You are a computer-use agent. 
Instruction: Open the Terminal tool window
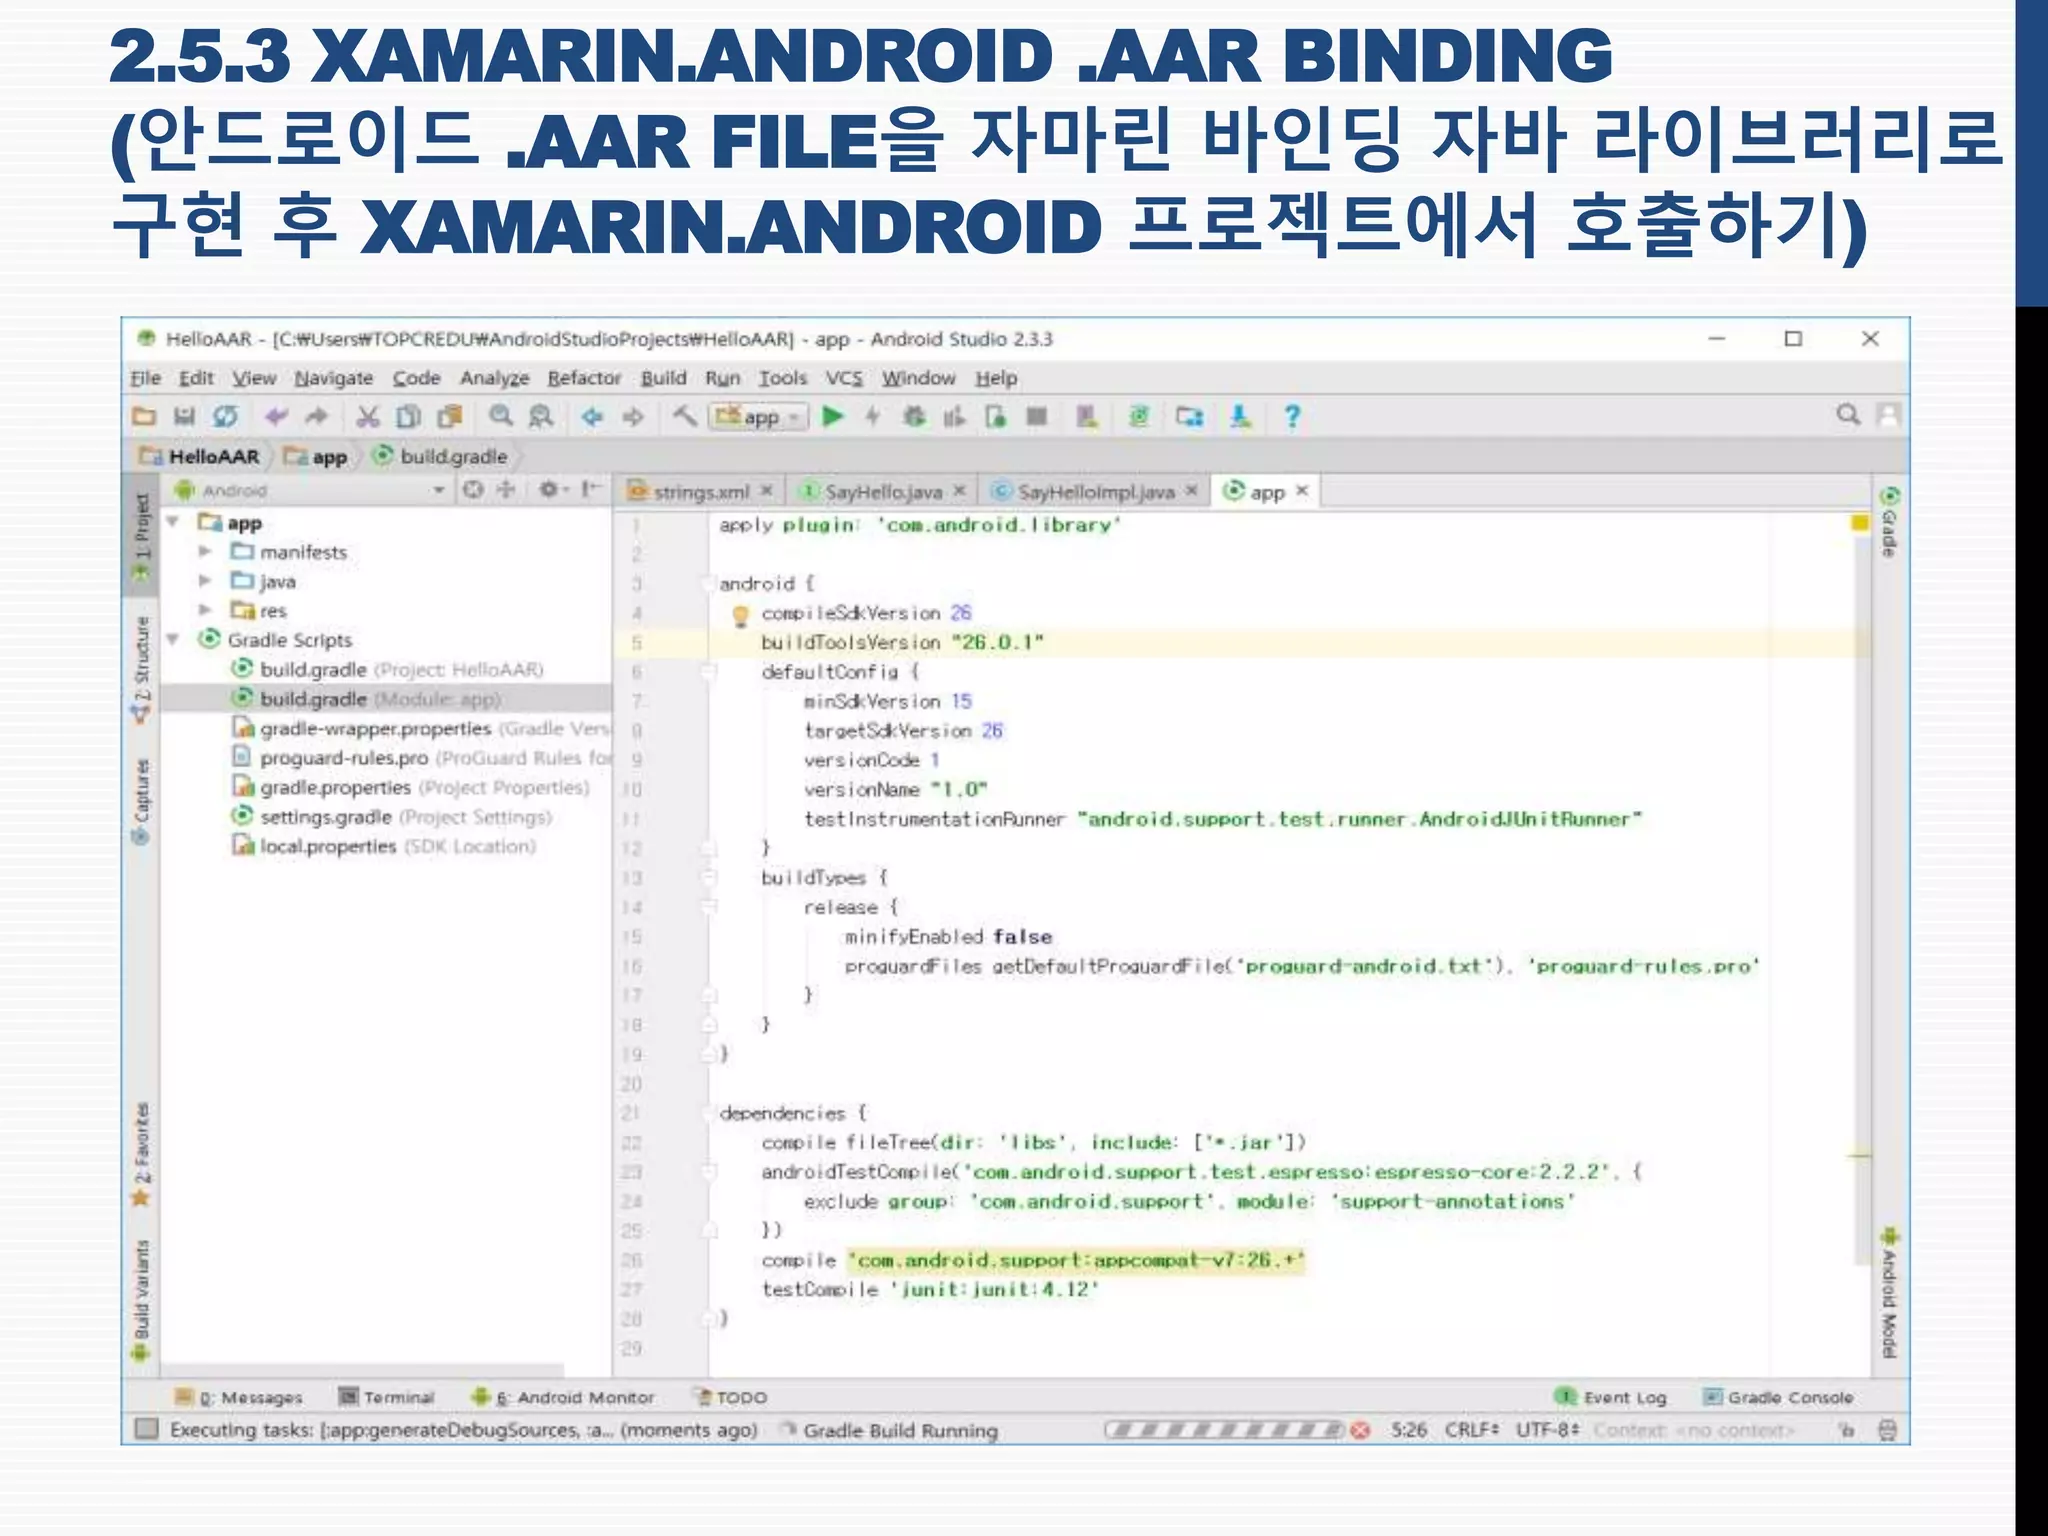[387, 1397]
